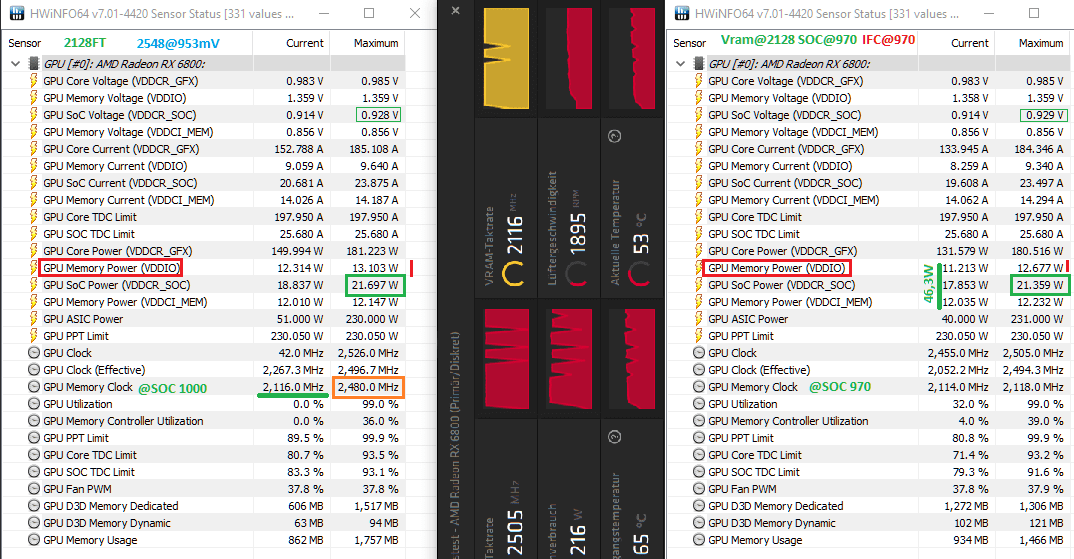This screenshot has width=1074, height=559.
Task: Click clock icon of GPU Clock in right window
Action: [699, 353]
